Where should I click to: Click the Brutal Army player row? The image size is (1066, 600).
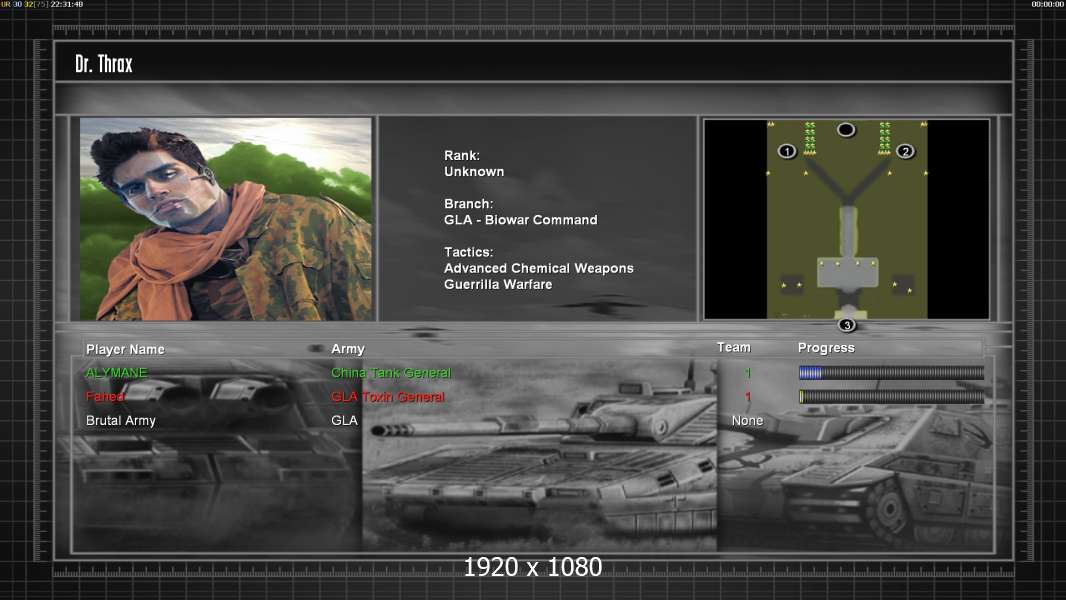click(x=121, y=421)
